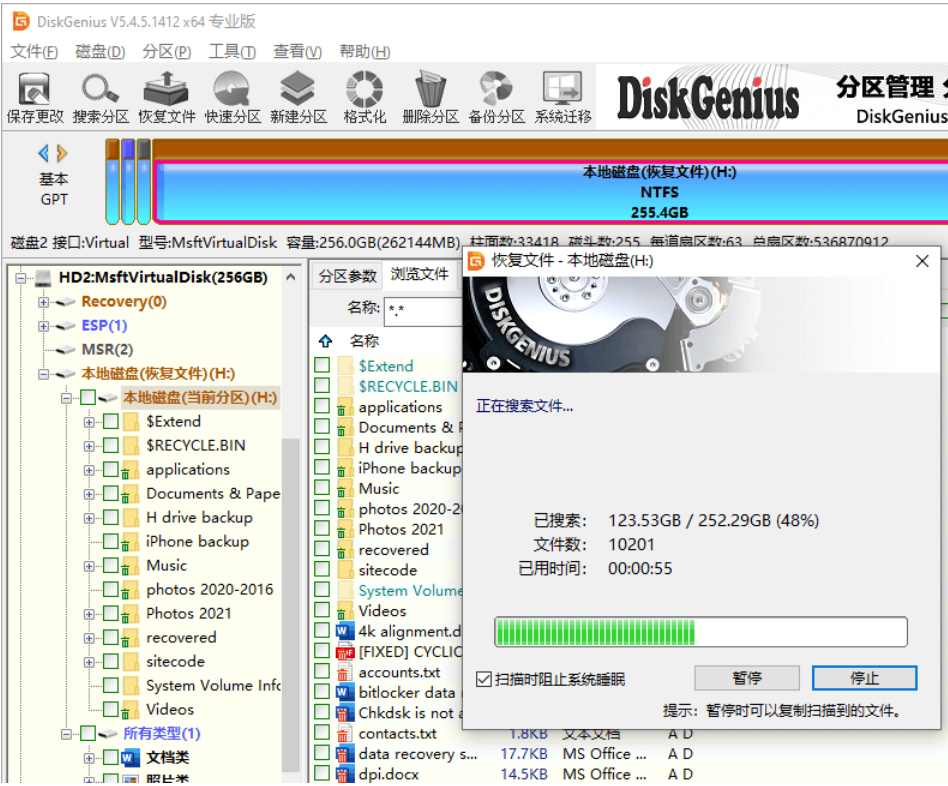Collapse the HD2:MsftVirtualDisk tree node
Viewport: 948px width, 786px height.
coord(21,278)
